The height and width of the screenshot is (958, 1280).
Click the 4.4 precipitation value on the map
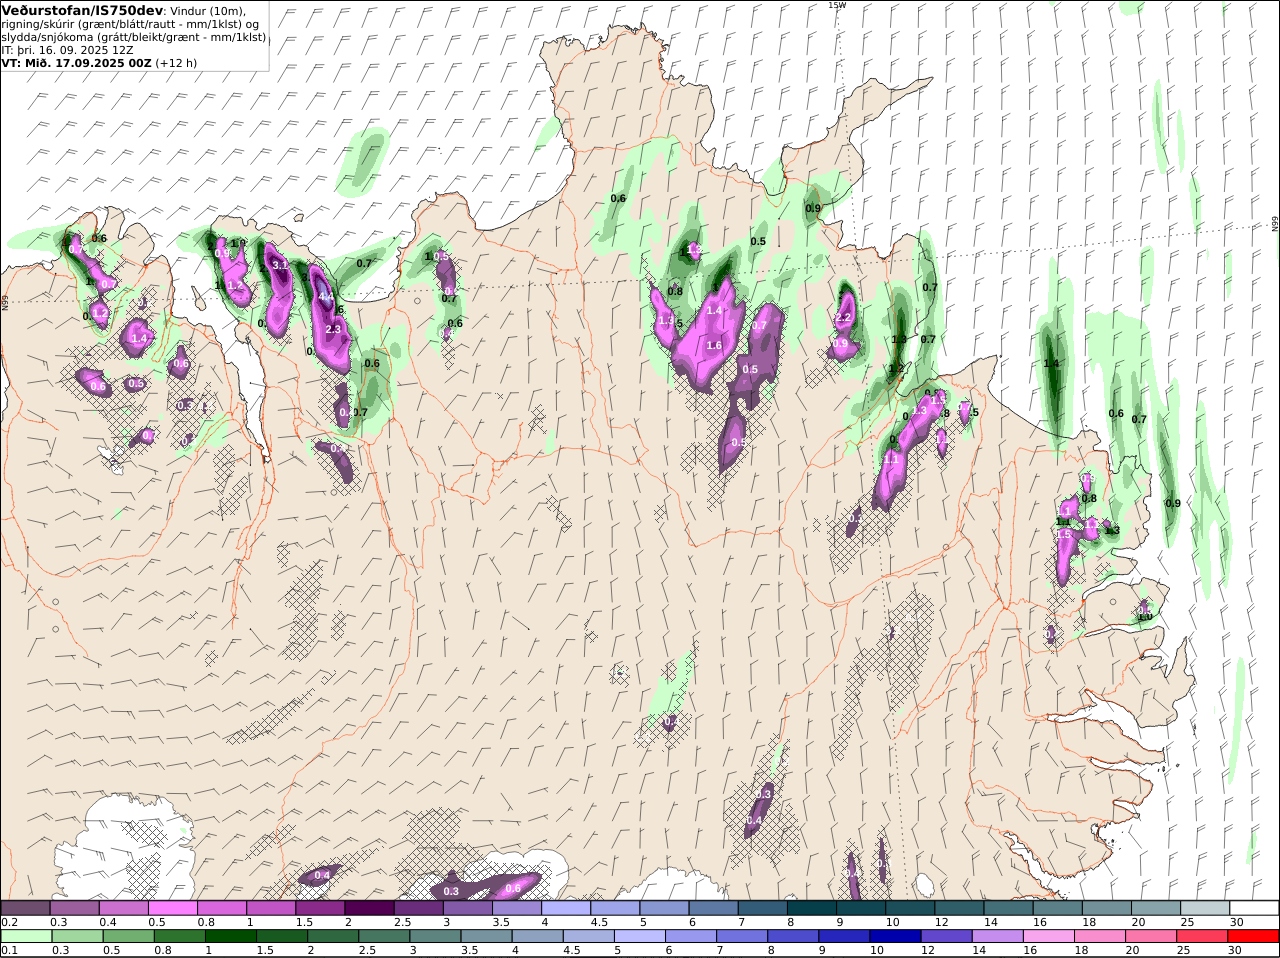[326, 297]
